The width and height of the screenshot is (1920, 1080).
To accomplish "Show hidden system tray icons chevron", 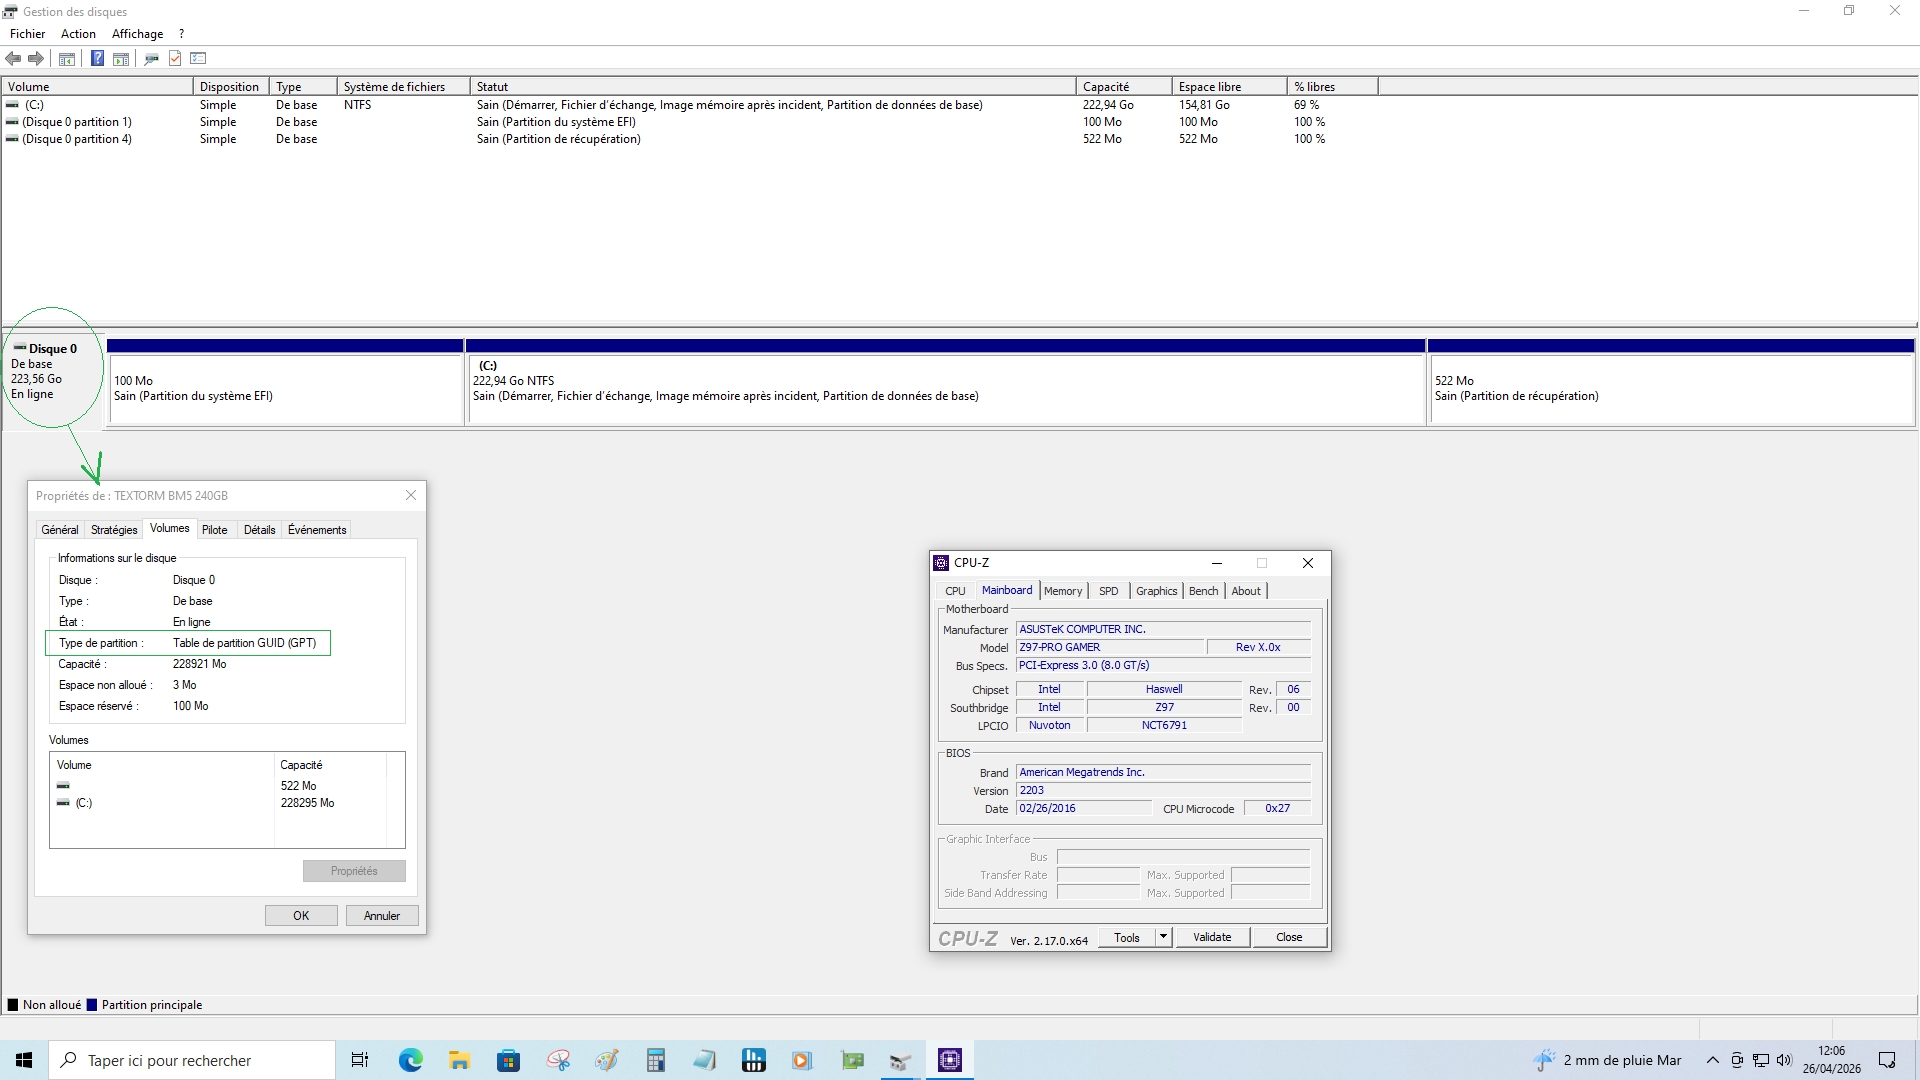I will pyautogui.click(x=1712, y=1060).
